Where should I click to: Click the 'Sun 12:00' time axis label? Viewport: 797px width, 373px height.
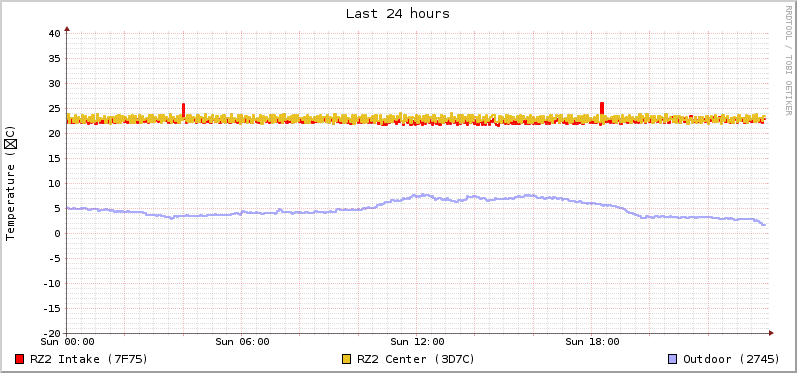pos(417,341)
